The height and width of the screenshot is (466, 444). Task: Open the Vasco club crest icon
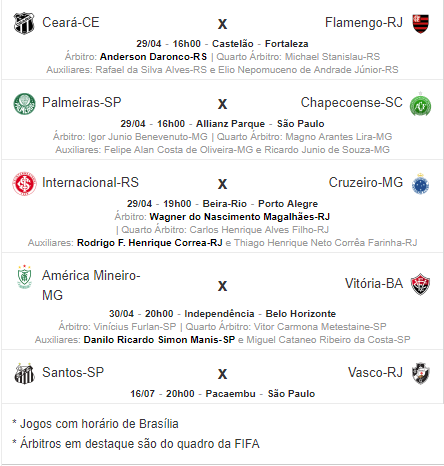[420, 373]
